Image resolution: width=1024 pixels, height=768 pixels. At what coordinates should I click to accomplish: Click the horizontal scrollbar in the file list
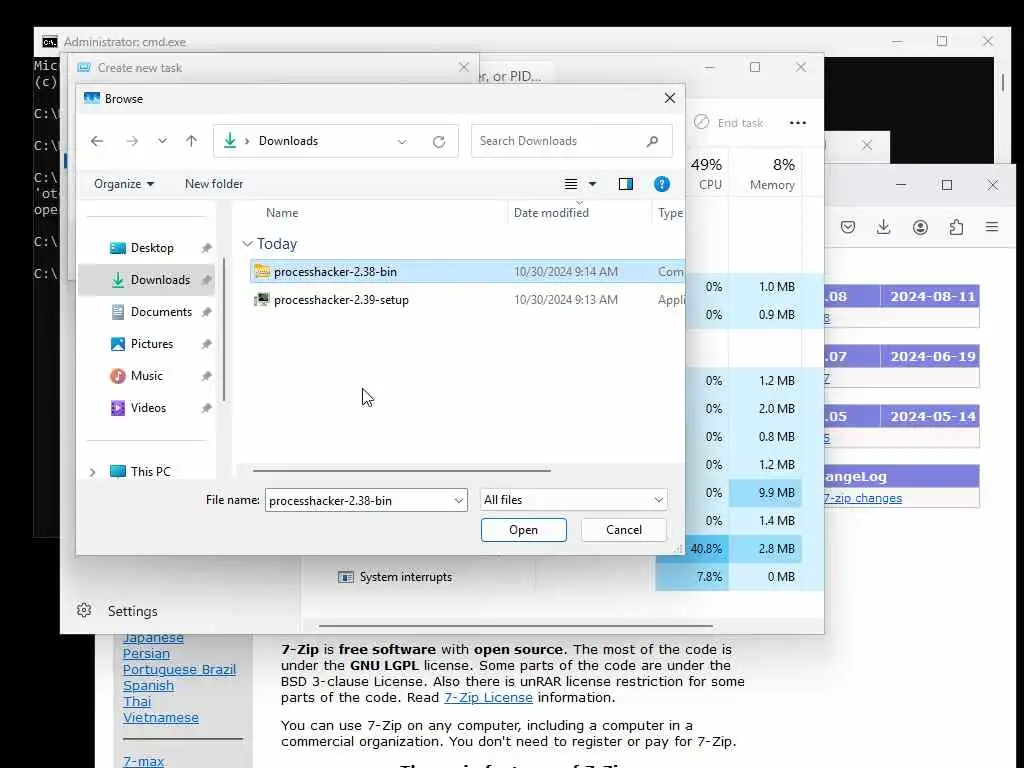pos(402,470)
